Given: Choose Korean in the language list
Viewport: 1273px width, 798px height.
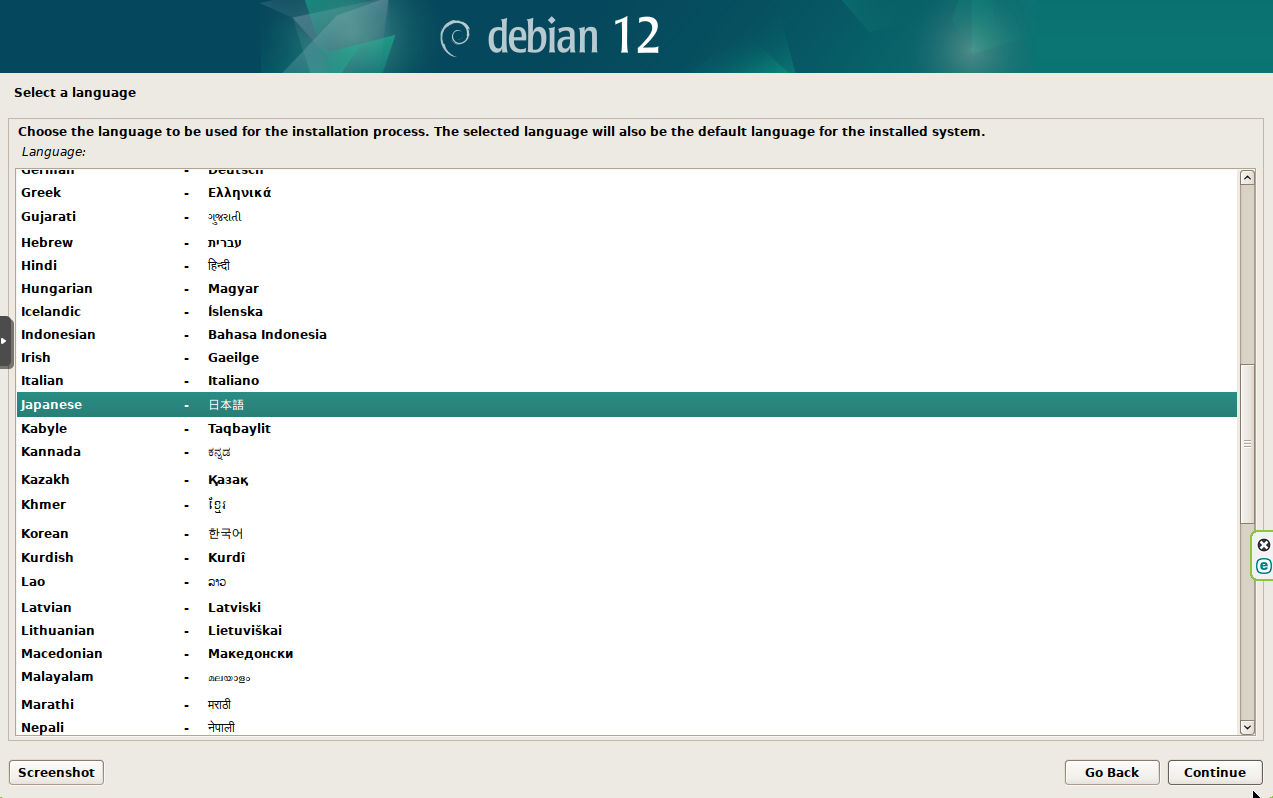Looking at the screenshot, I should coord(45,534).
